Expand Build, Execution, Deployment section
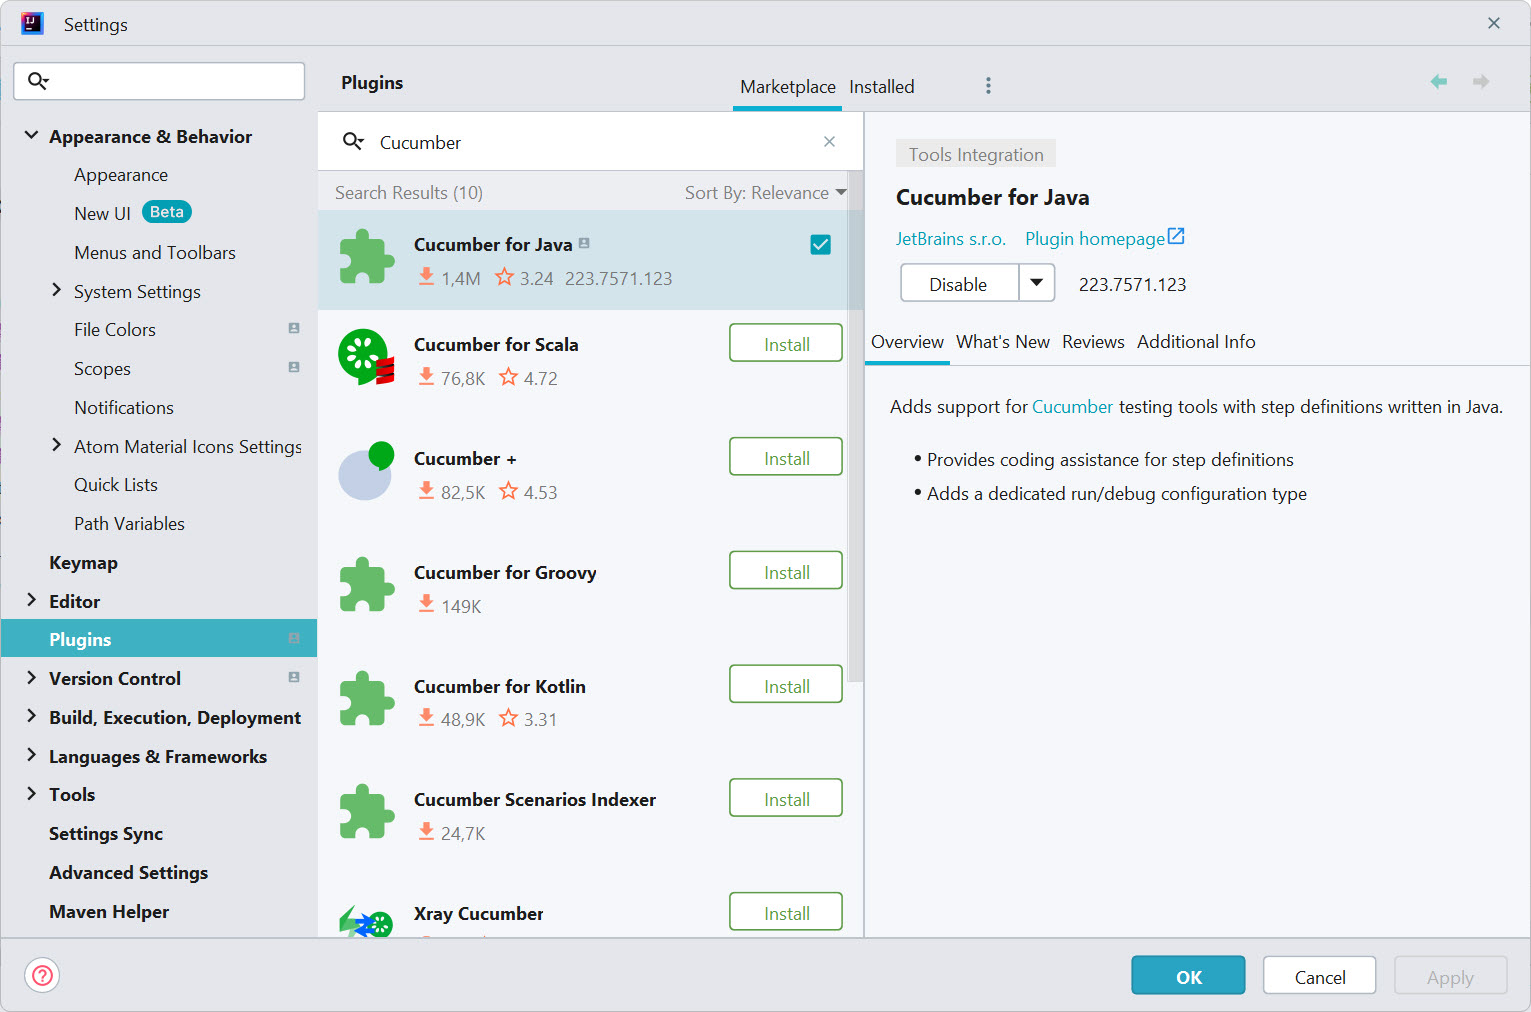Image resolution: width=1531 pixels, height=1012 pixels. pos(31,716)
